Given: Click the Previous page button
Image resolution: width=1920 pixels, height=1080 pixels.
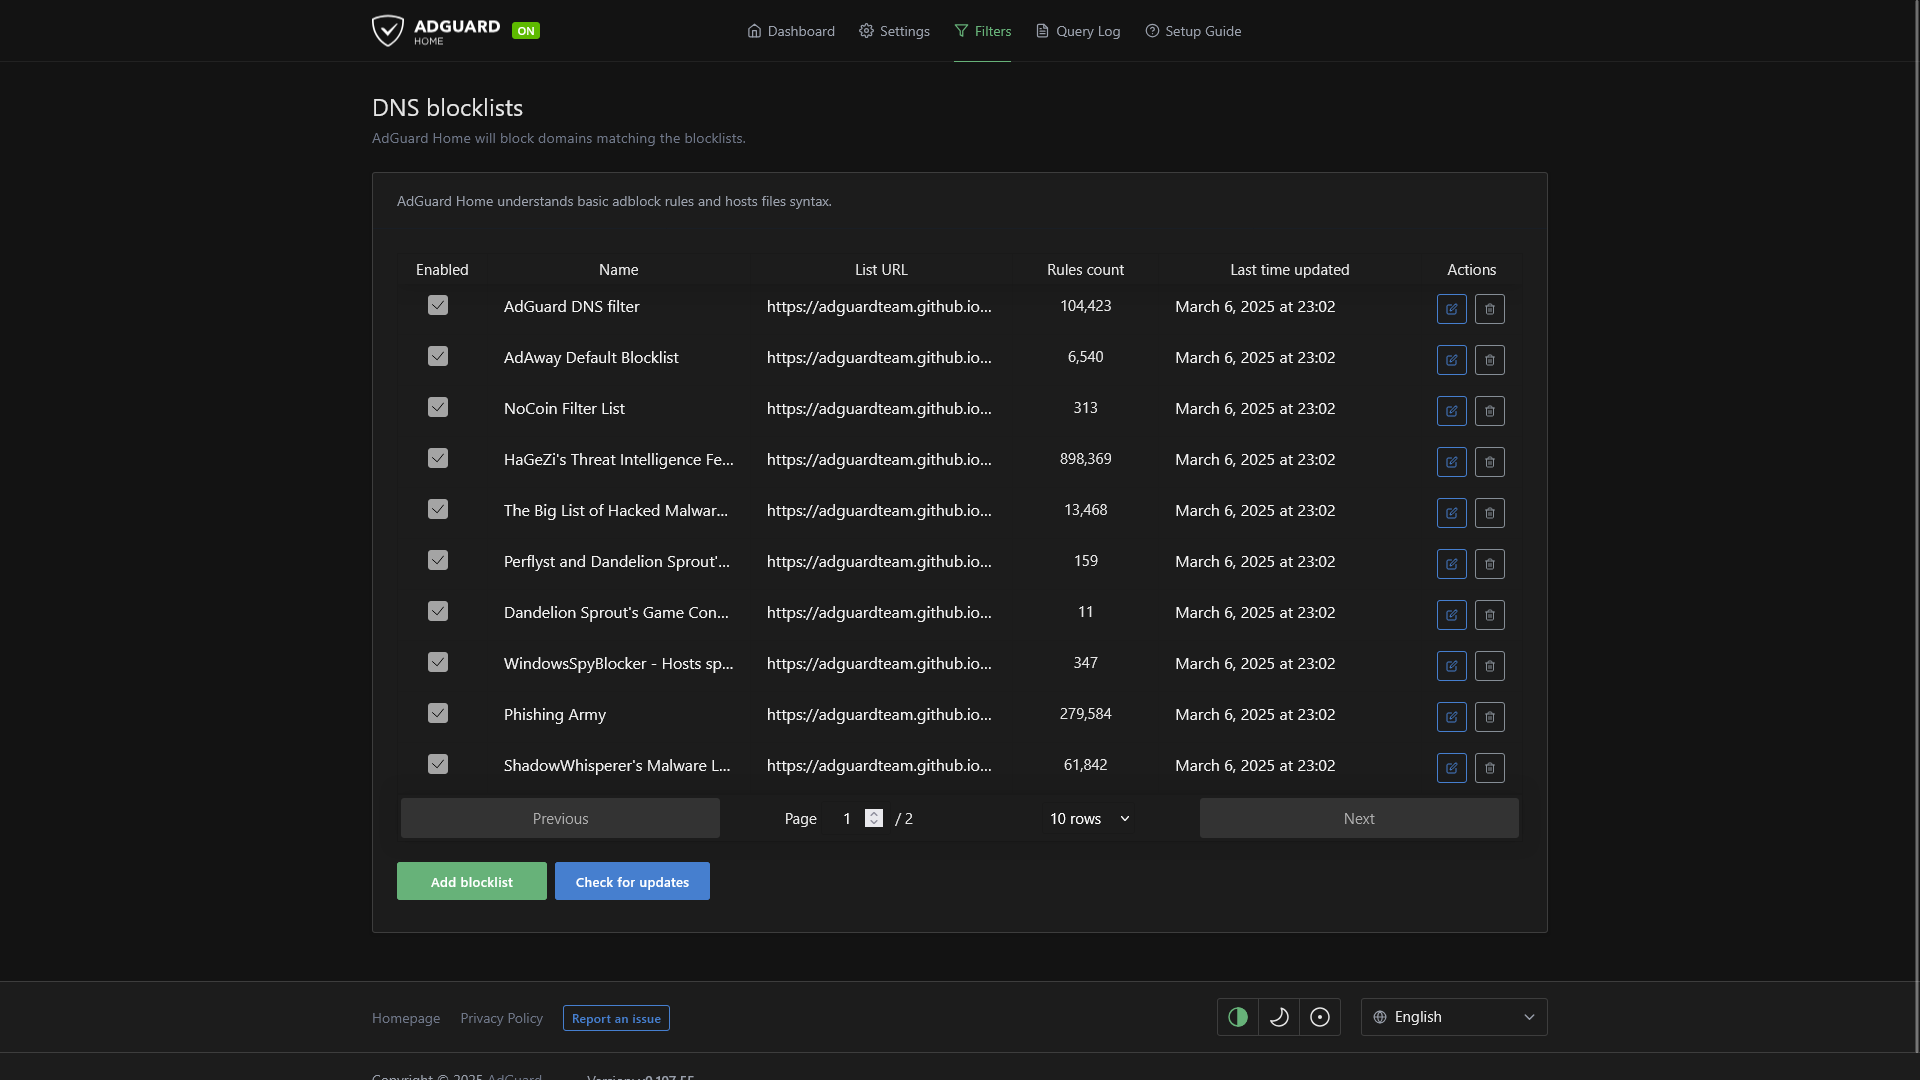Looking at the screenshot, I should point(560,818).
